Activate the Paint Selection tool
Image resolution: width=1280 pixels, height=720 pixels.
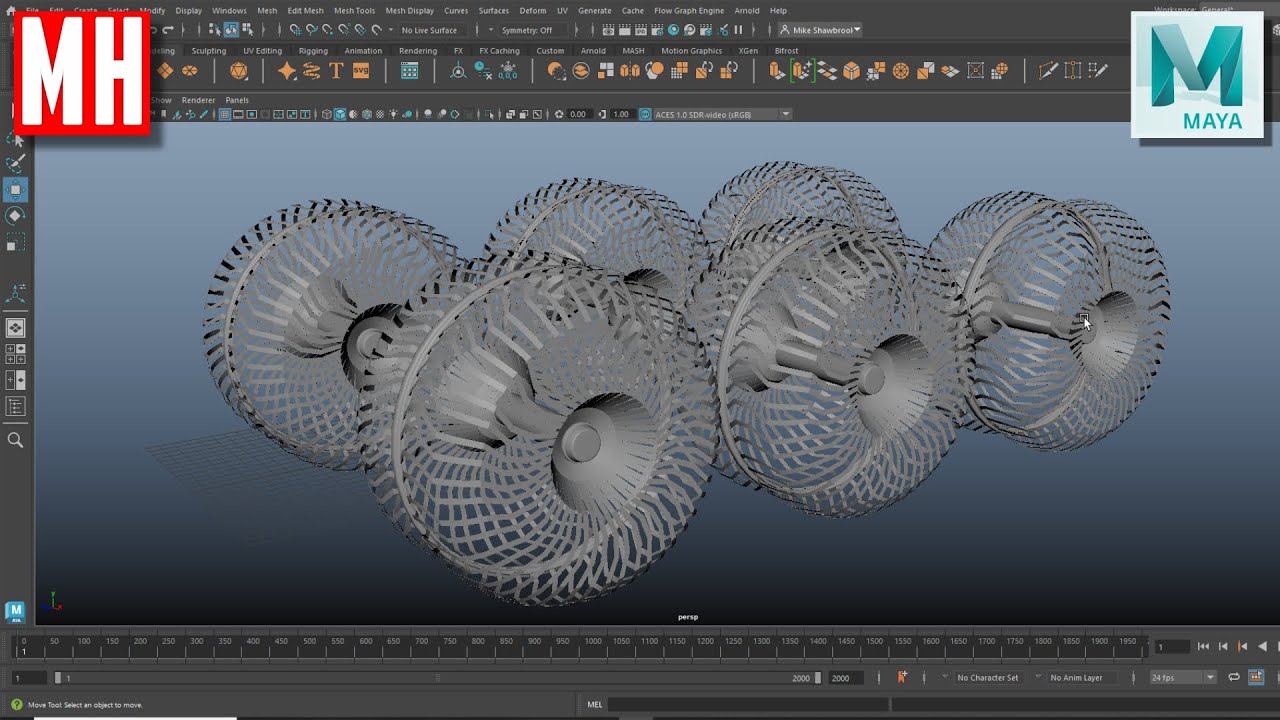click(16, 163)
